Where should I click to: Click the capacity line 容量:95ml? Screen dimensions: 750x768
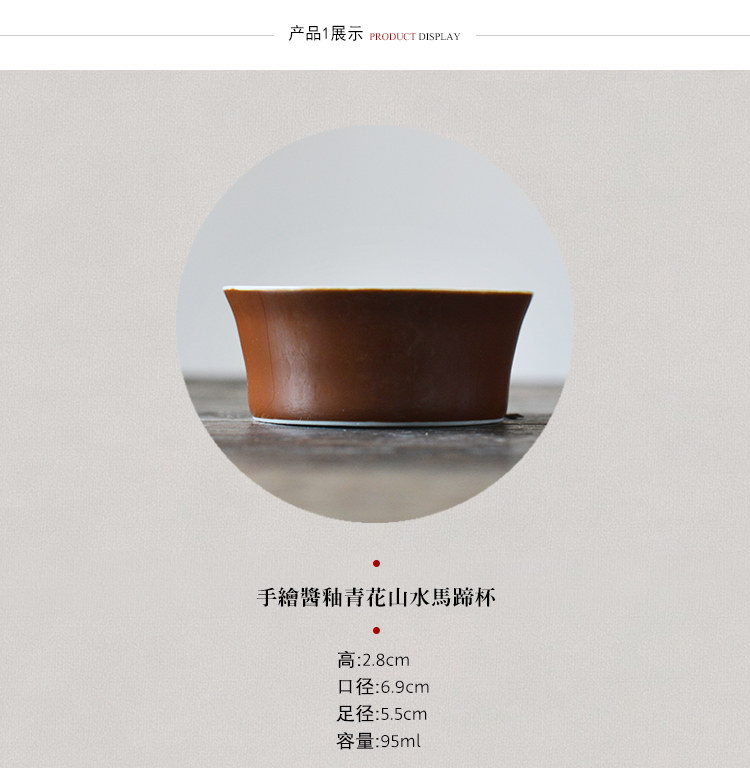tap(378, 741)
